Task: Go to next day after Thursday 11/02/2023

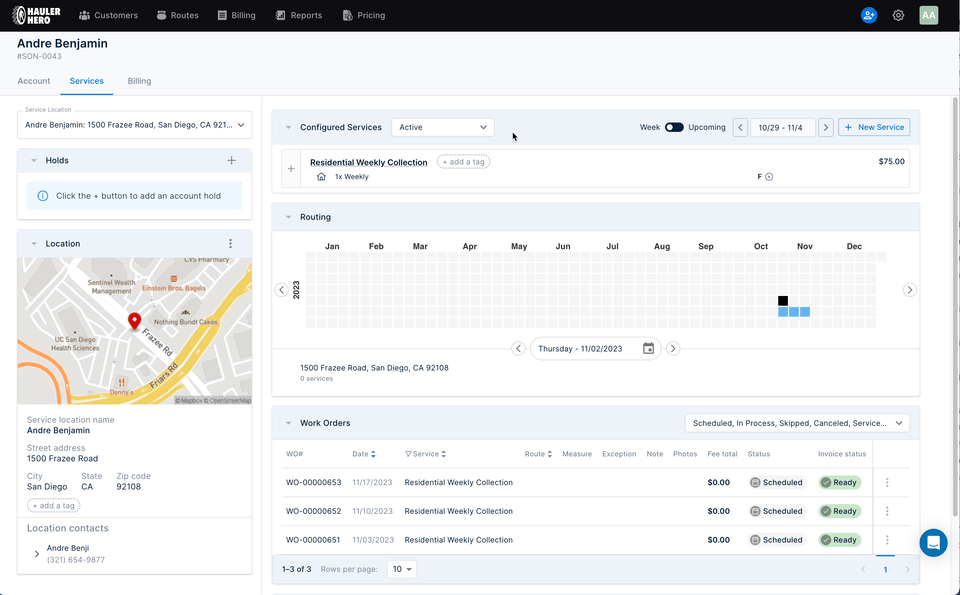Action: pyautogui.click(x=672, y=348)
